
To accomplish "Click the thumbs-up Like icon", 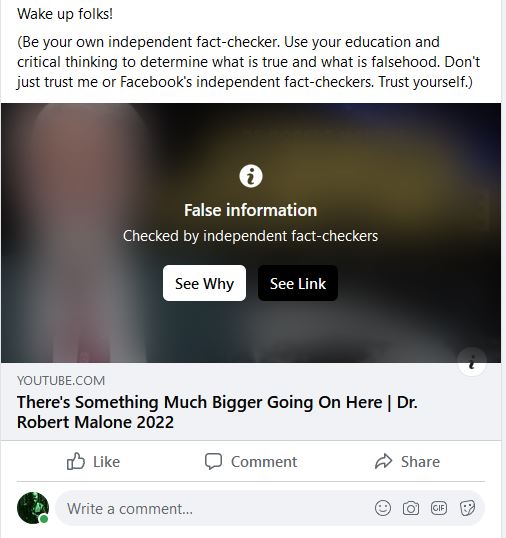I will click(75, 461).
